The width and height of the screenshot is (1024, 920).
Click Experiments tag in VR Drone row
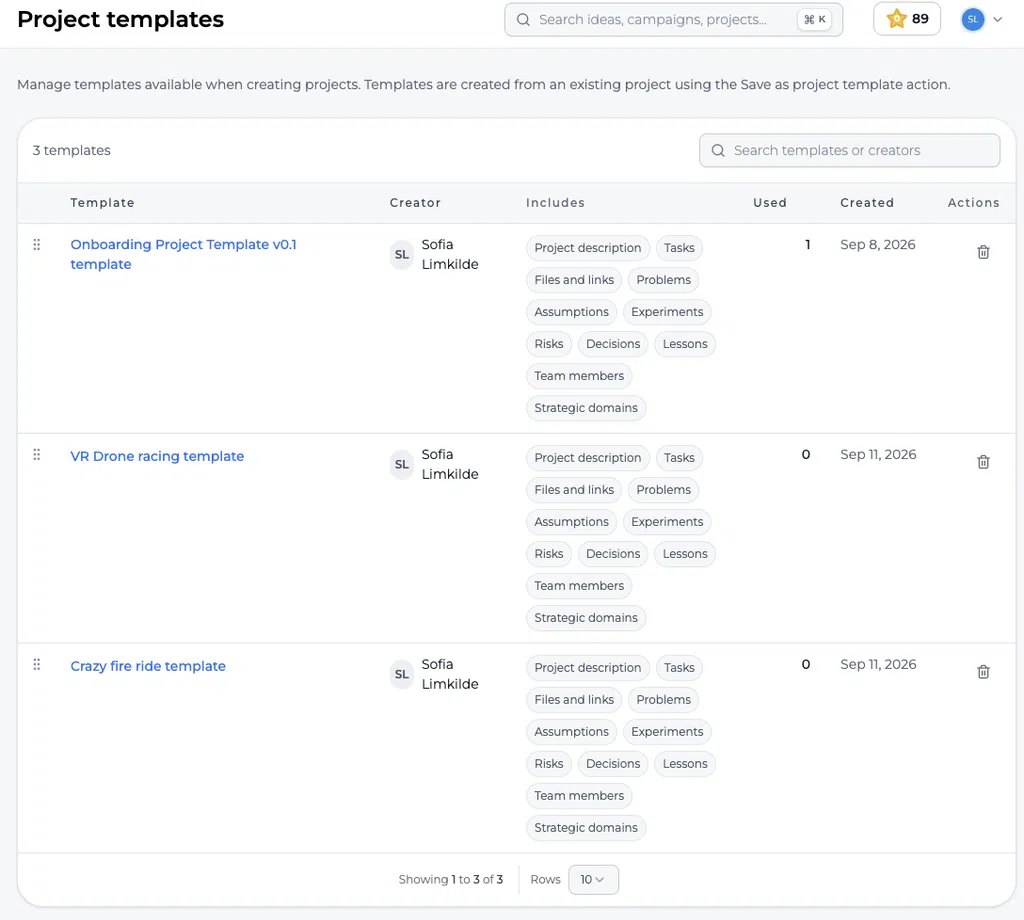pyautogui.click(x=667, y=522)
